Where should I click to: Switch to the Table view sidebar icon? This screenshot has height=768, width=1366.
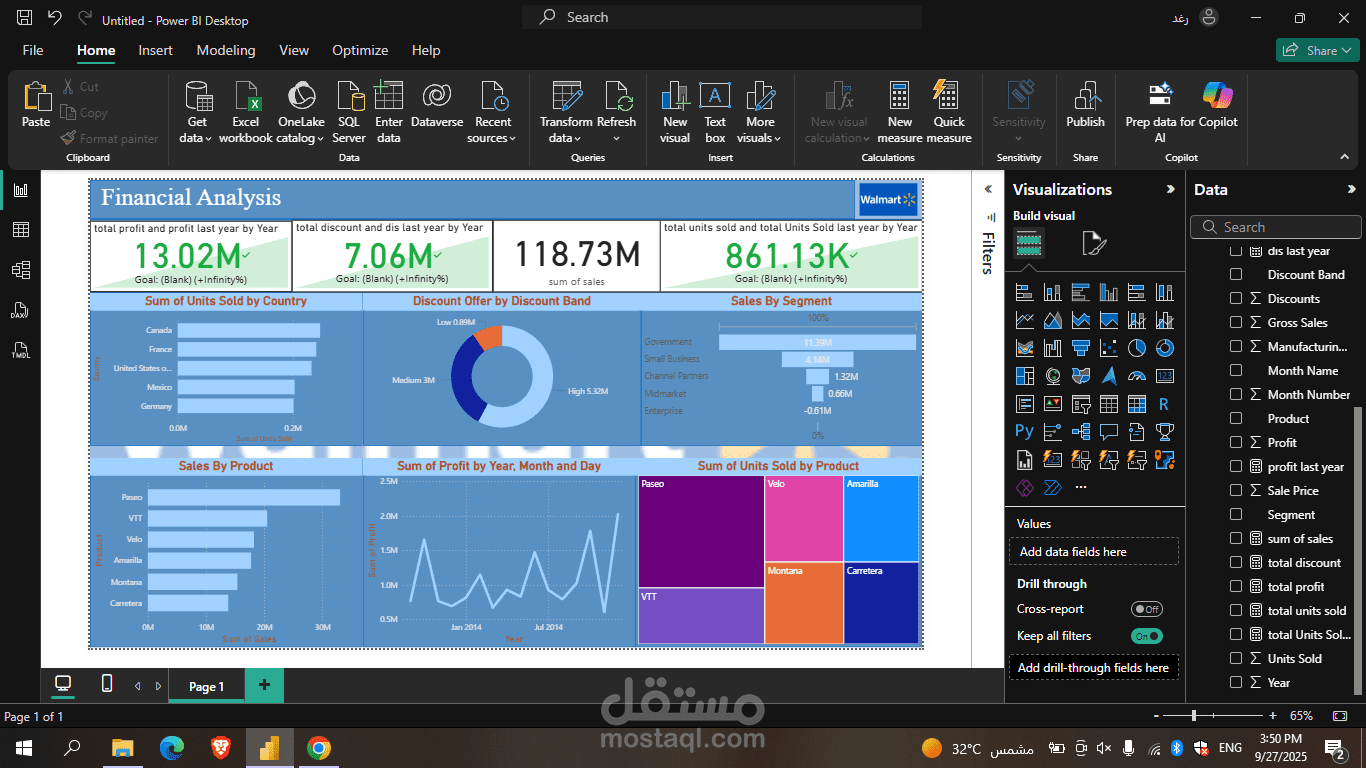pos(22,229)
